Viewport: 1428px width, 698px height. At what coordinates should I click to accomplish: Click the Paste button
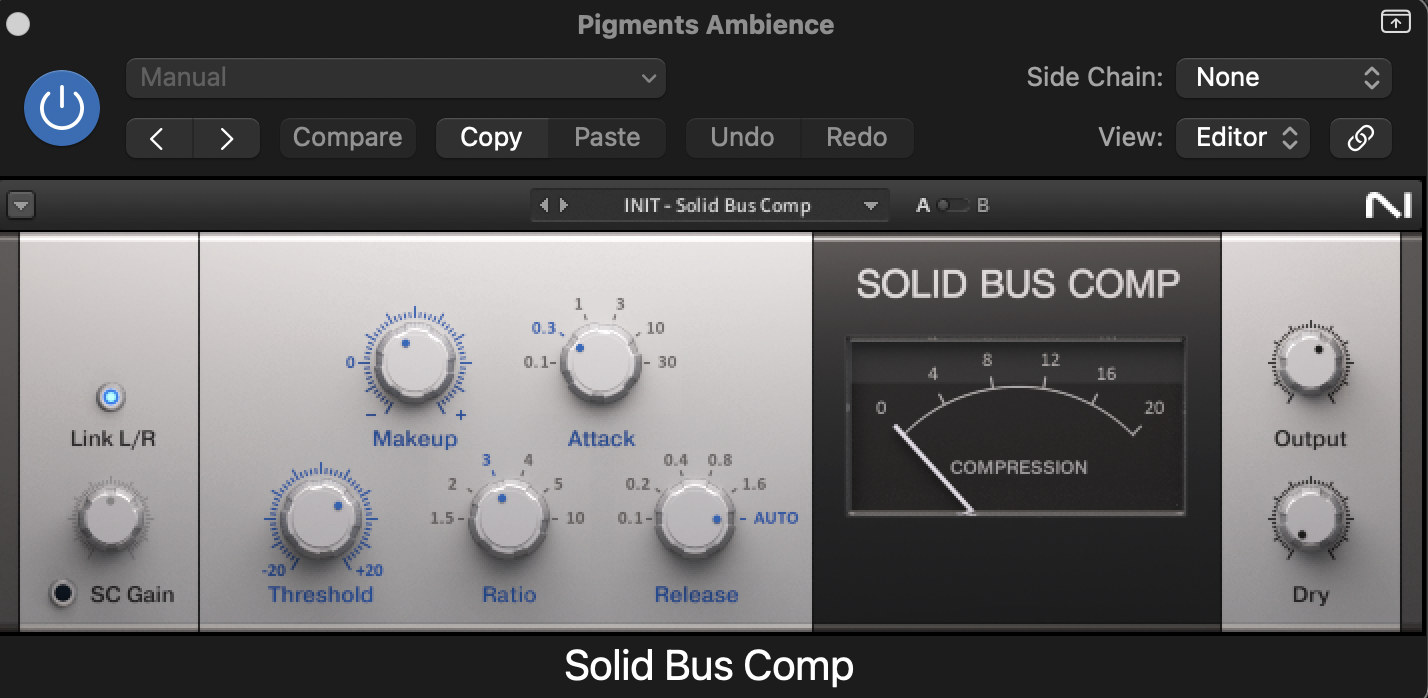coord(607,138)
